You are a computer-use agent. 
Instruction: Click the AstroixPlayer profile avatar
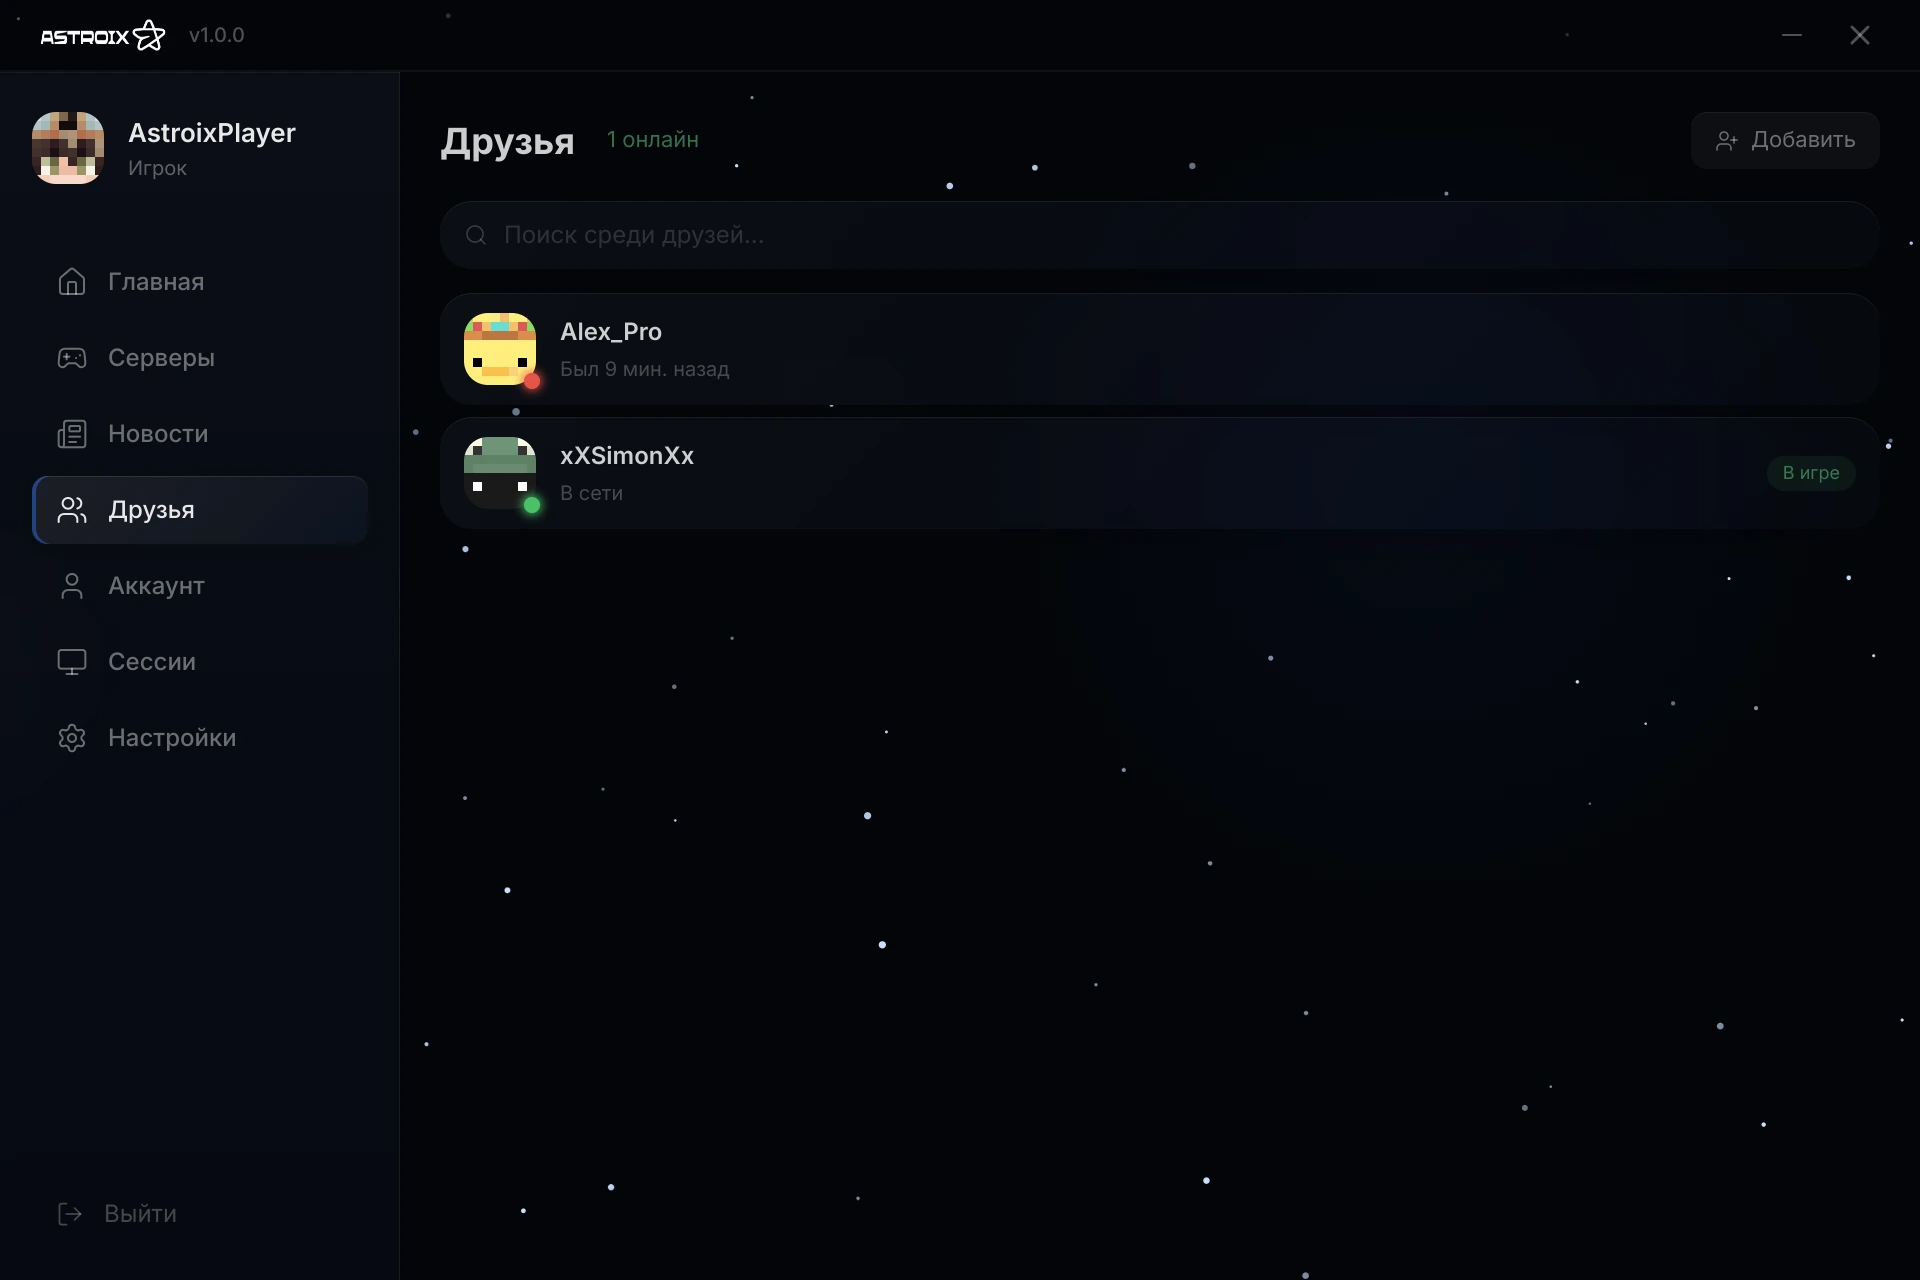[68, 148]
